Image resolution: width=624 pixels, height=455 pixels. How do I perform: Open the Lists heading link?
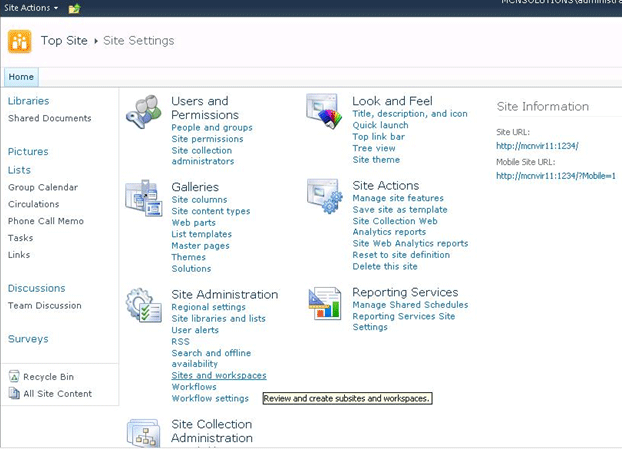(19, 170)
